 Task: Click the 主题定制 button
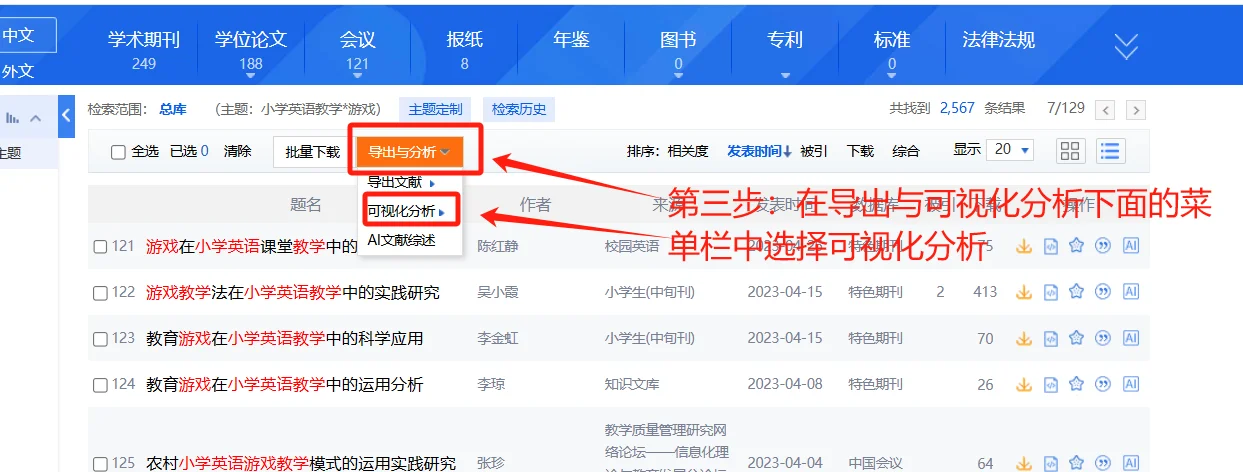435,109
